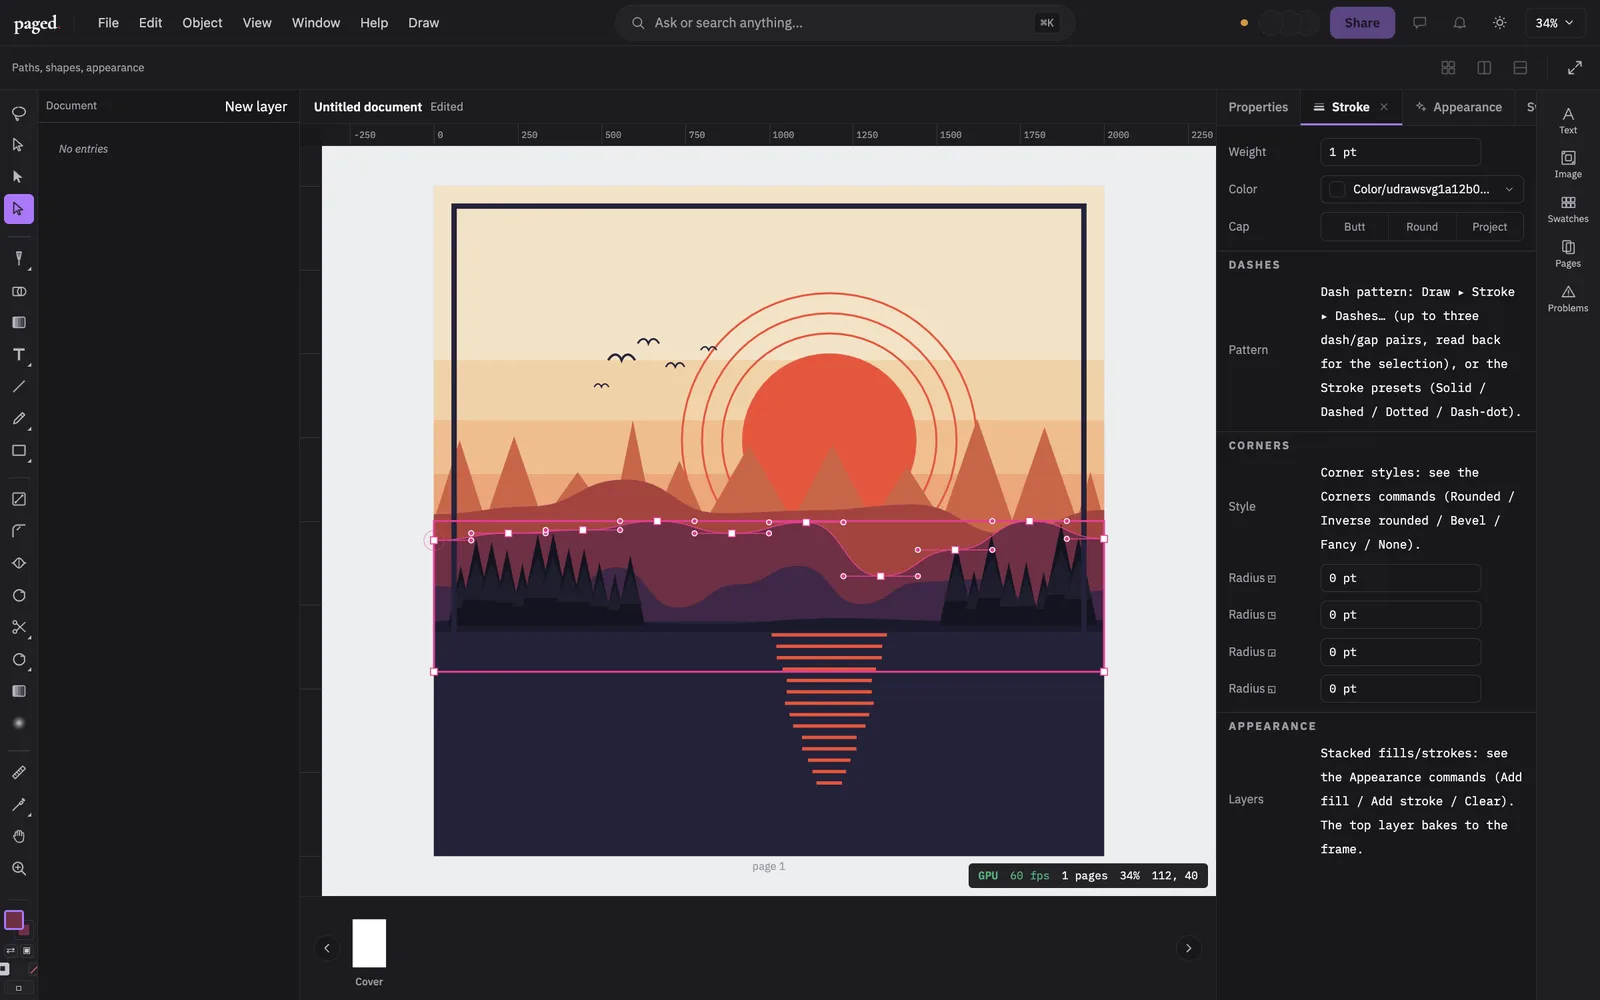Select the Zoom magnifier tool
Image resolution: width=1600 pixels, height=1000 pixels.
[18, 868]
